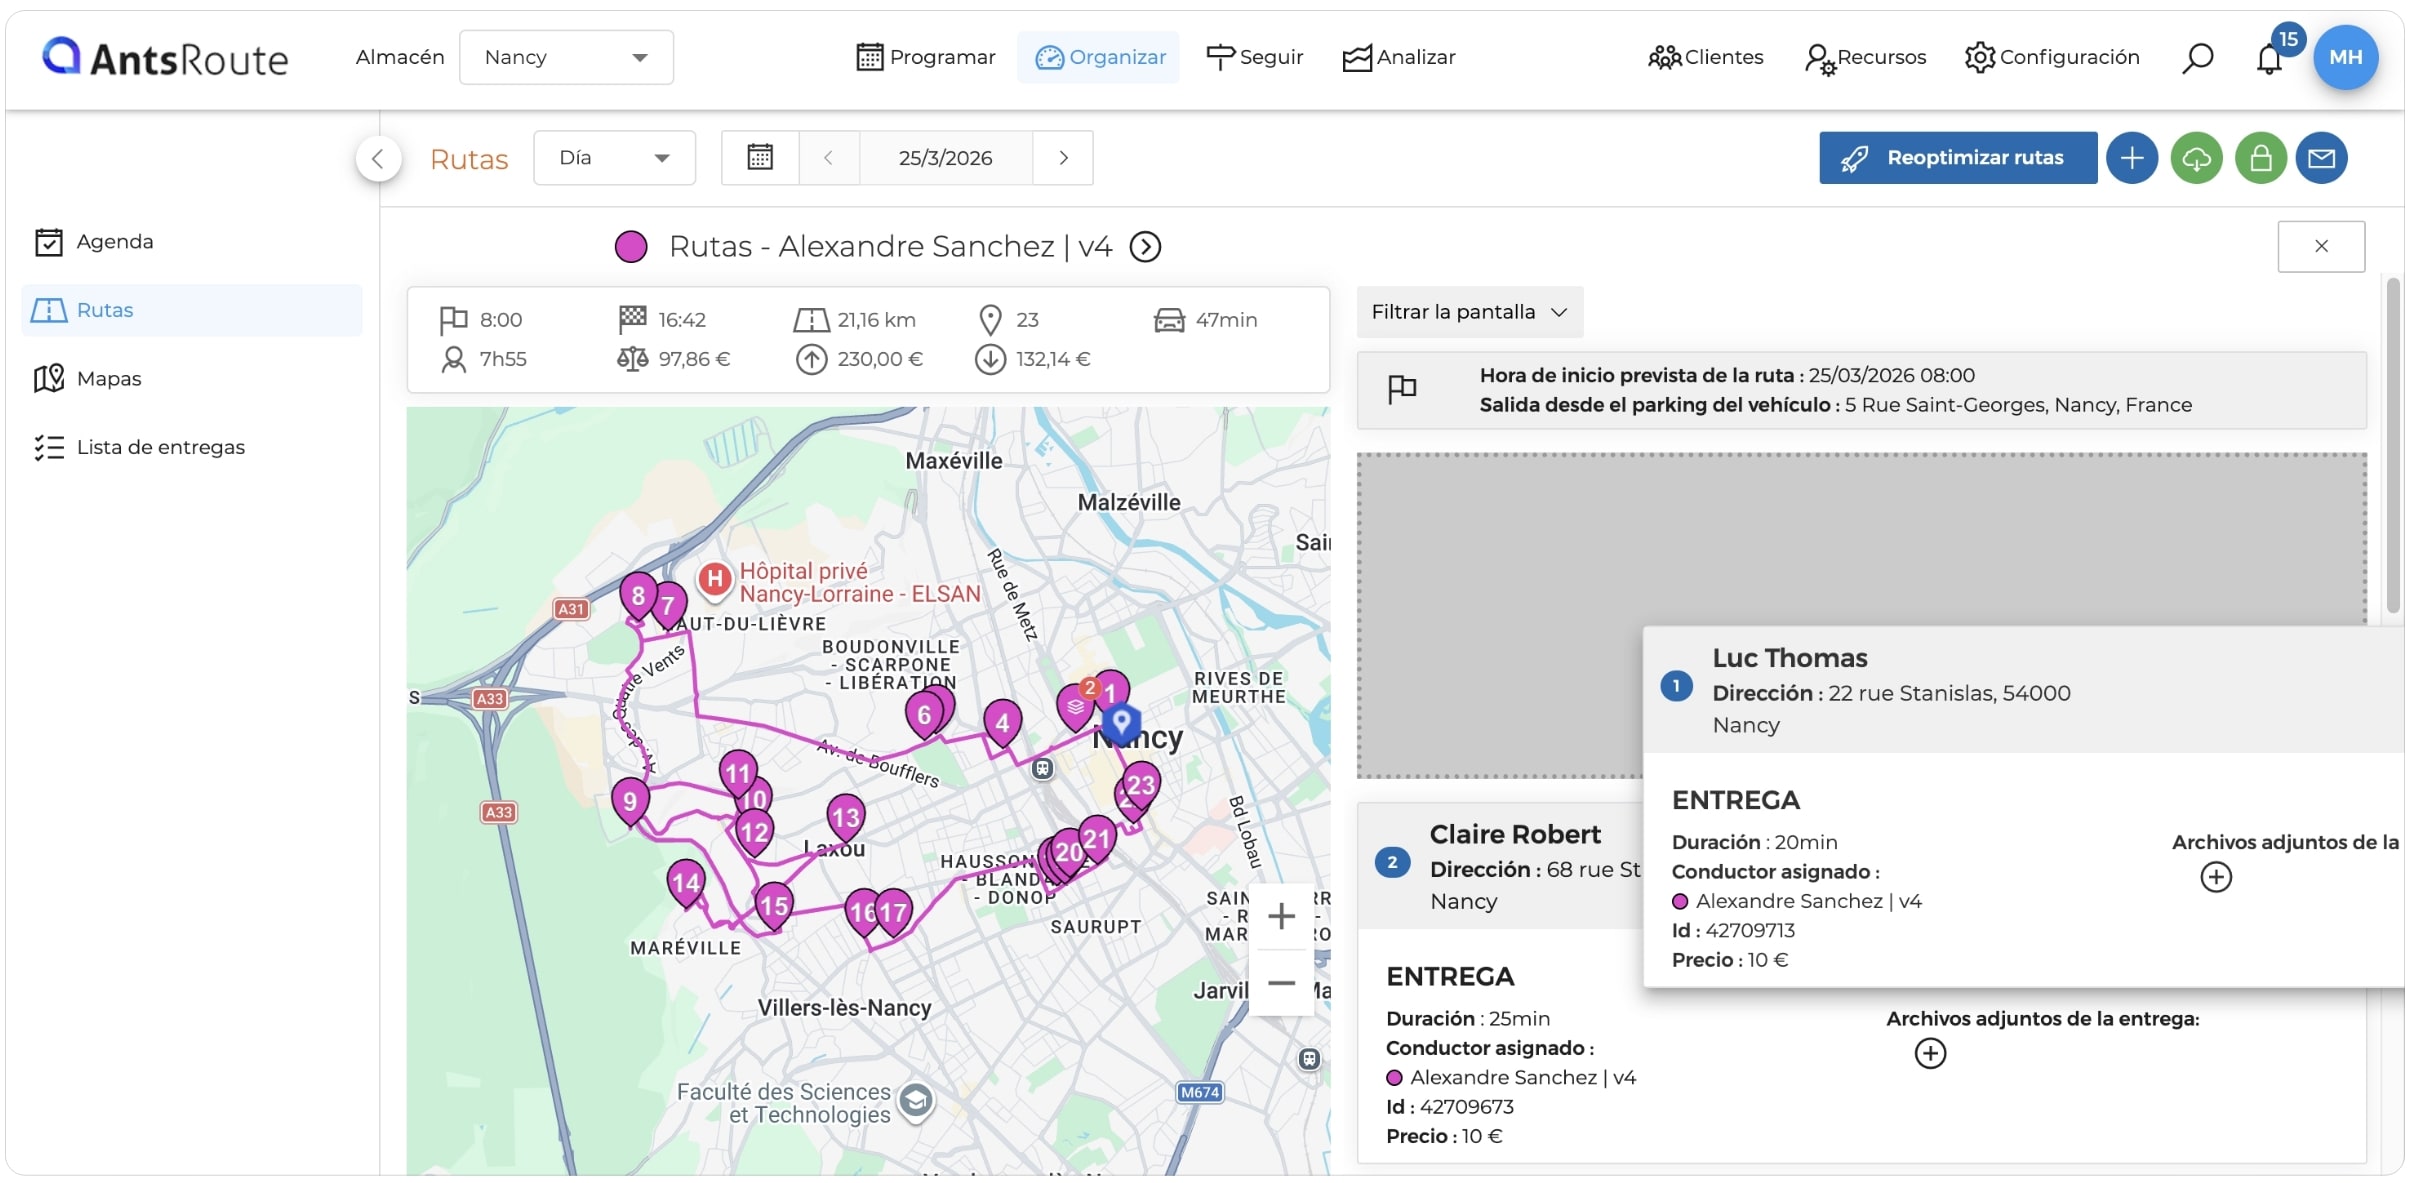Close the route detail panel
The height and width of the screenshot is (1183, 2410).
[2321, 246]
